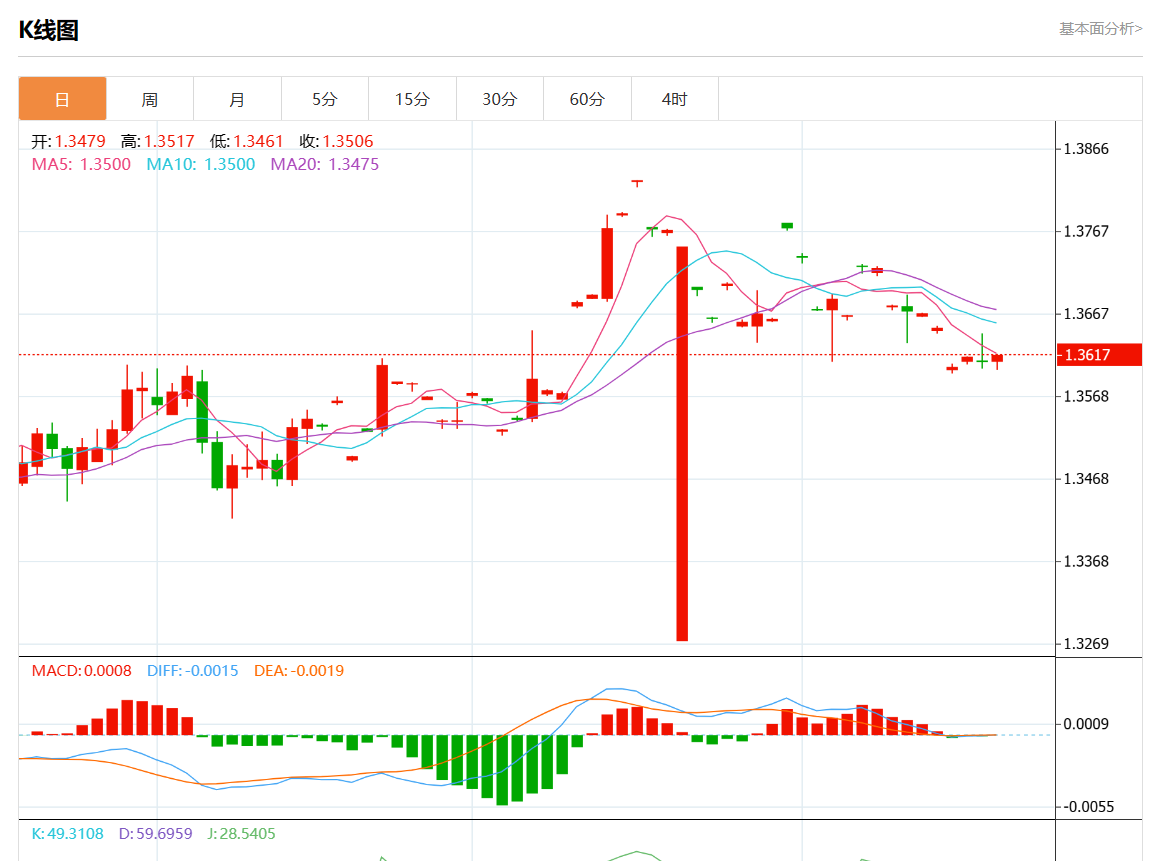Click the 0.0009 MACD axis label
1160x861 pixels.
point(1086,724)
